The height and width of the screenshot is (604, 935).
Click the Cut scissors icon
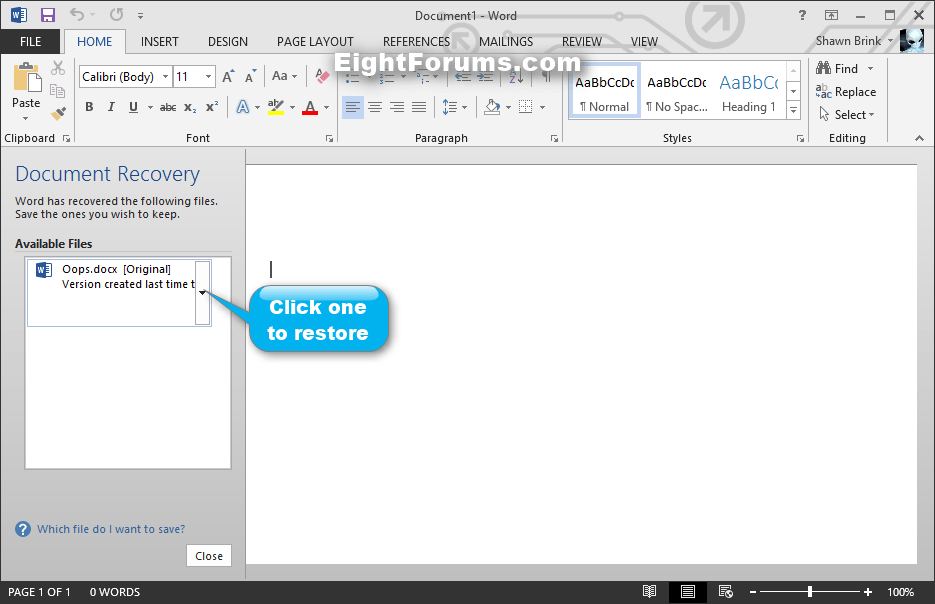58,68
